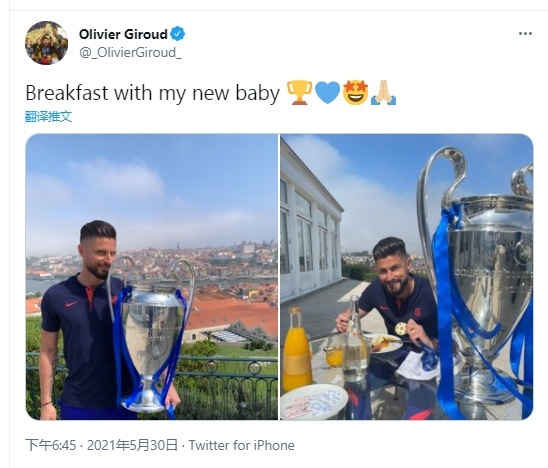Open the right breakfast table photo

click(407, 276)
